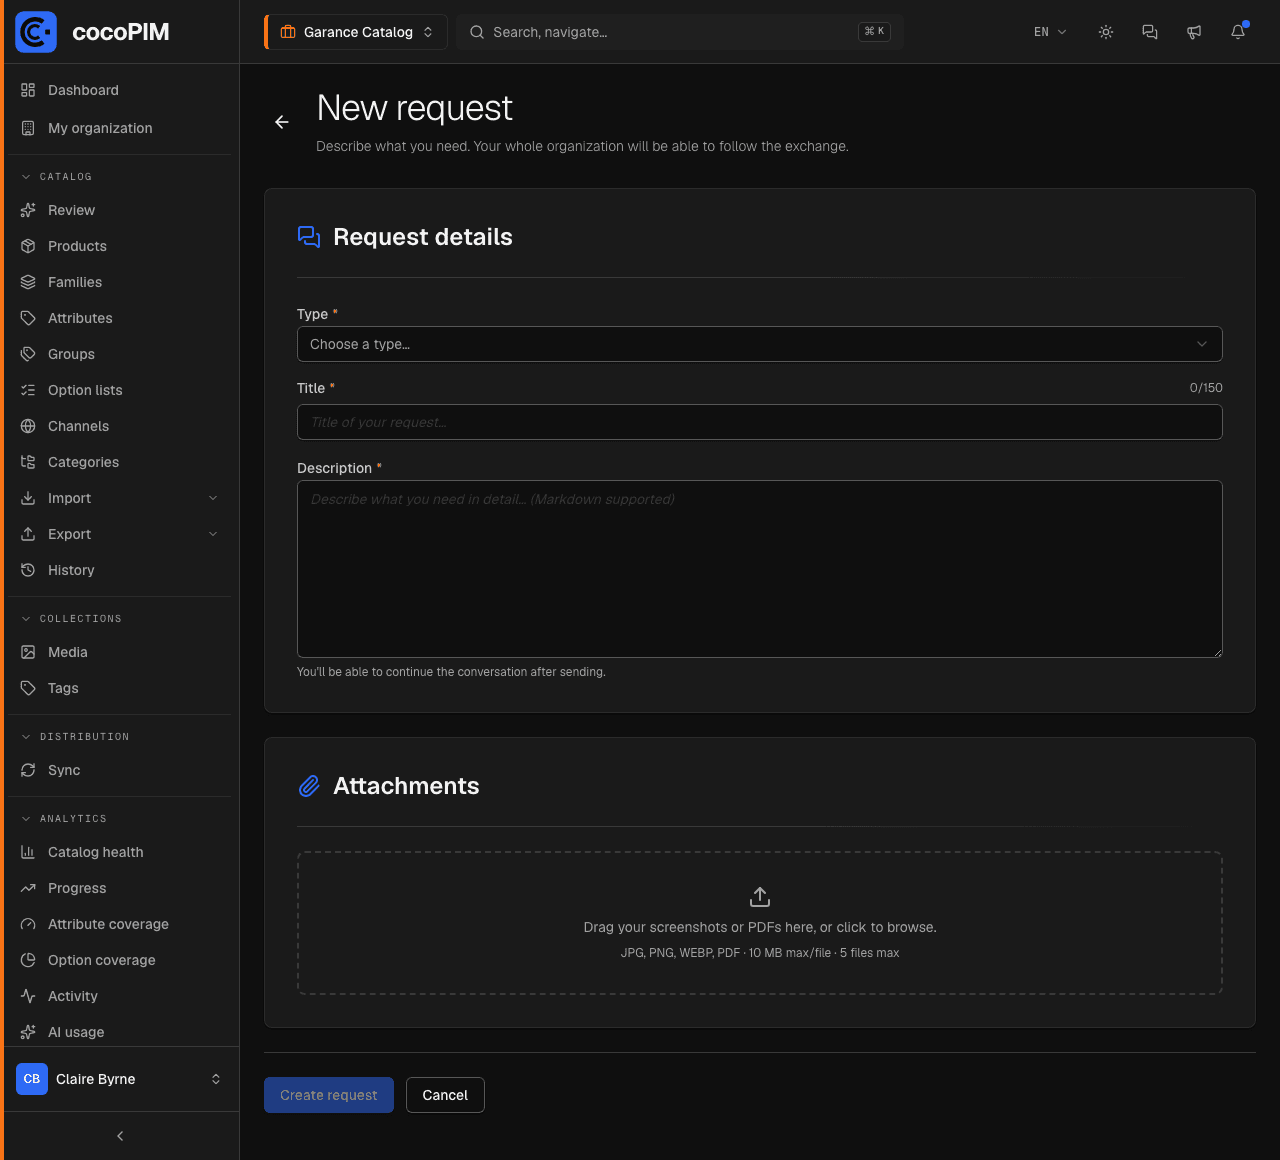Open Channels in the sidebar
1280x1160 pixels.
[x=119, y=426]
